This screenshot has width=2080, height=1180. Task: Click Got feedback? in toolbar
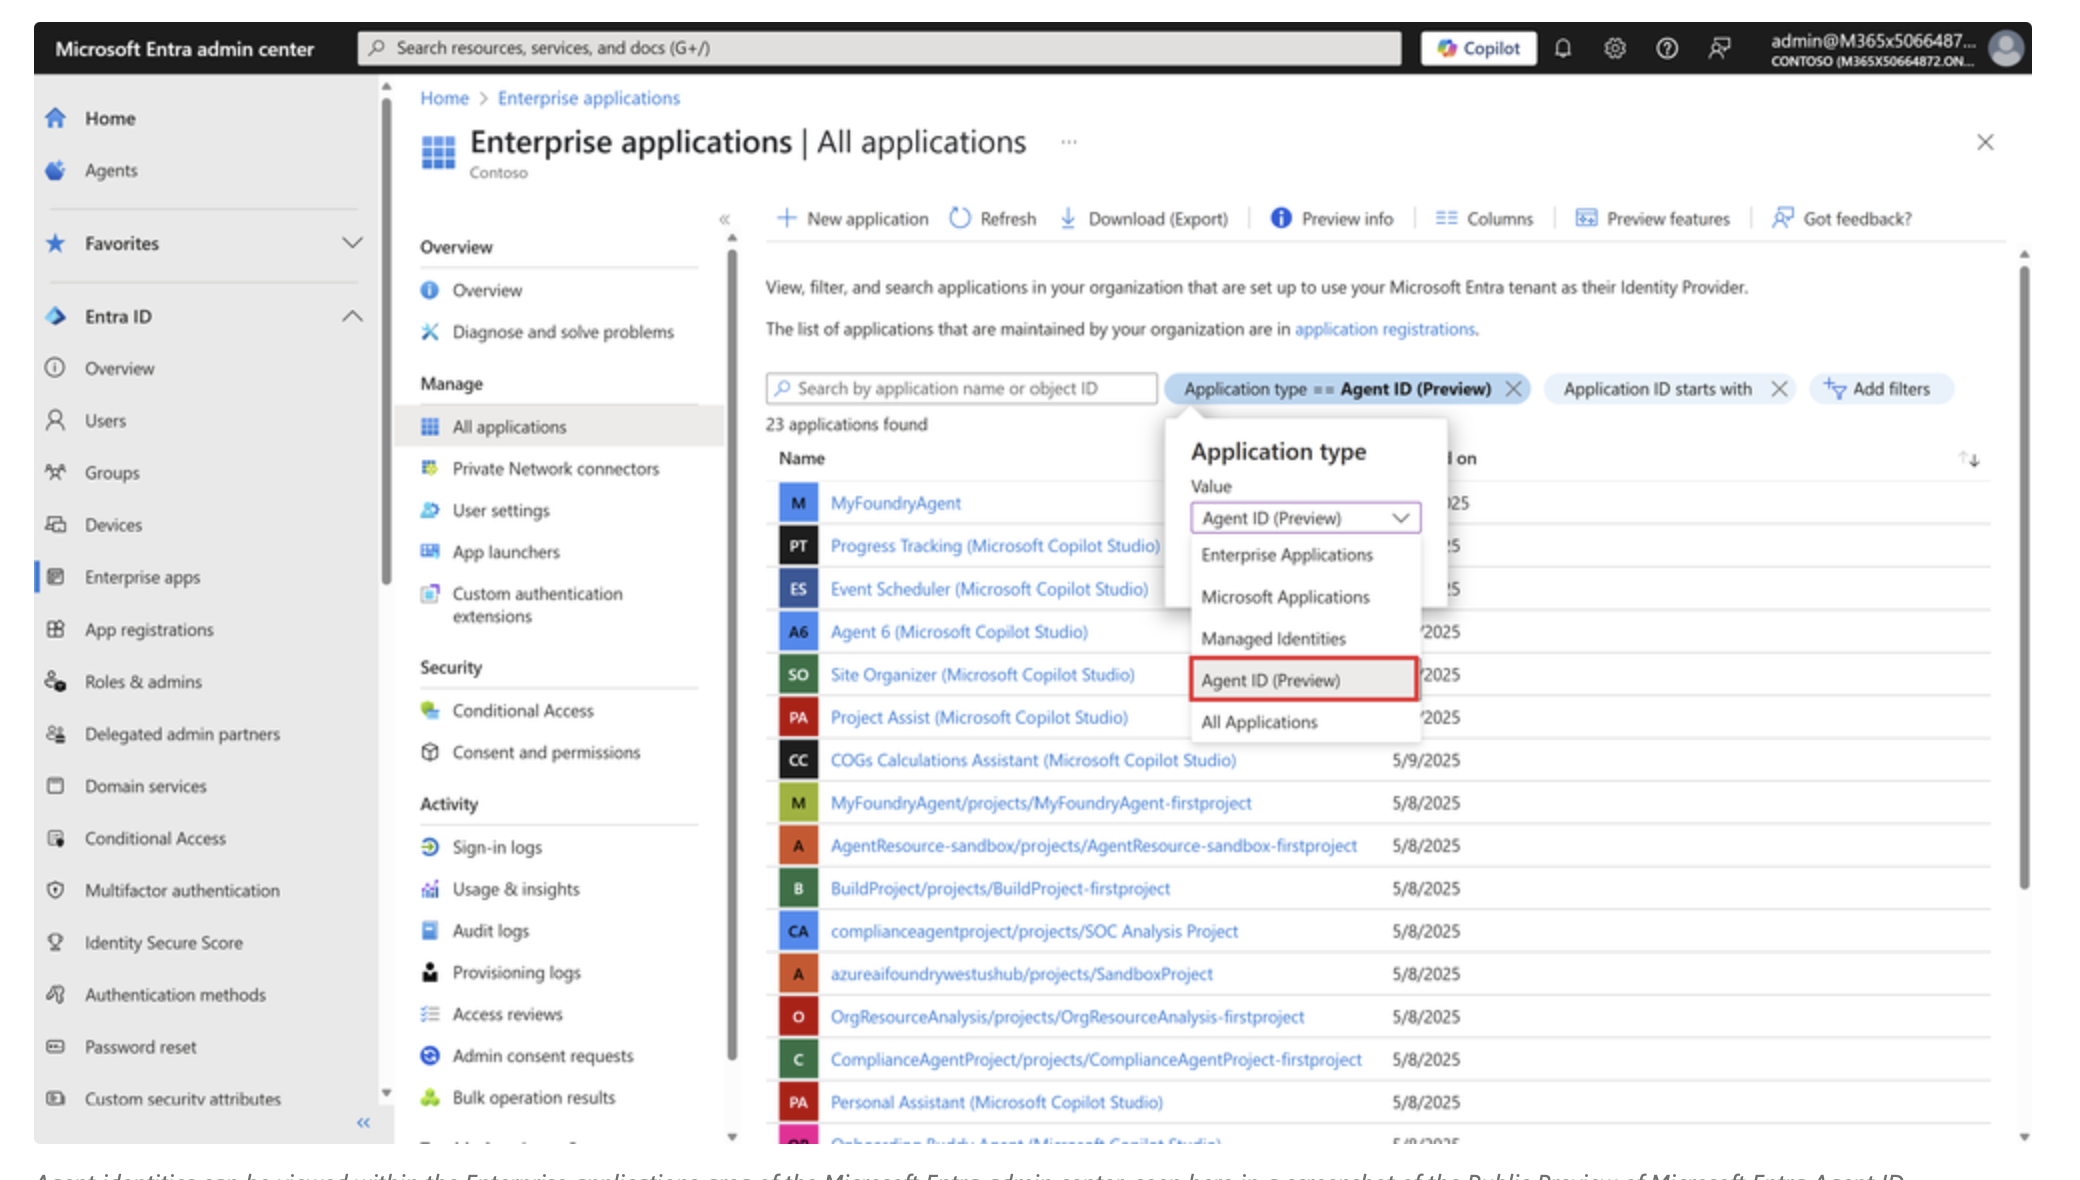[1842, 219]
